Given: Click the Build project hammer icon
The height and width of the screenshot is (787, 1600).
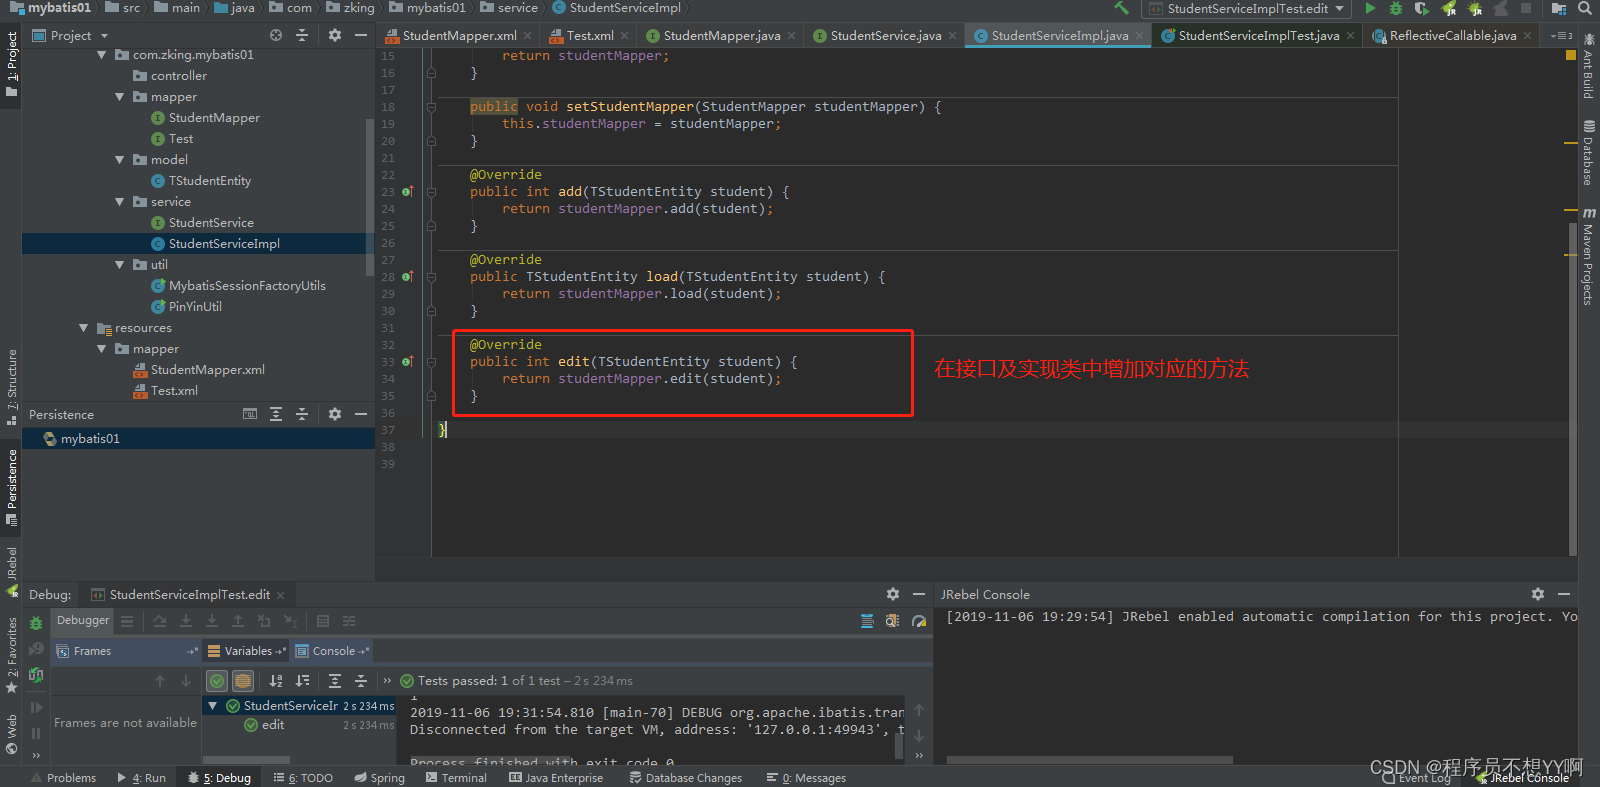Looking at the screenshot, I should pos(1122,8).
